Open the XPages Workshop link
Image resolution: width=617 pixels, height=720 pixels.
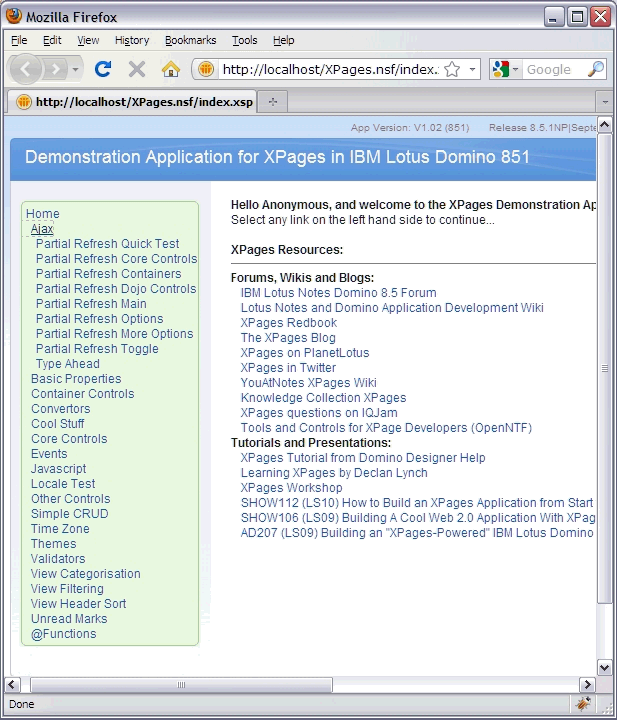point(291,488)
